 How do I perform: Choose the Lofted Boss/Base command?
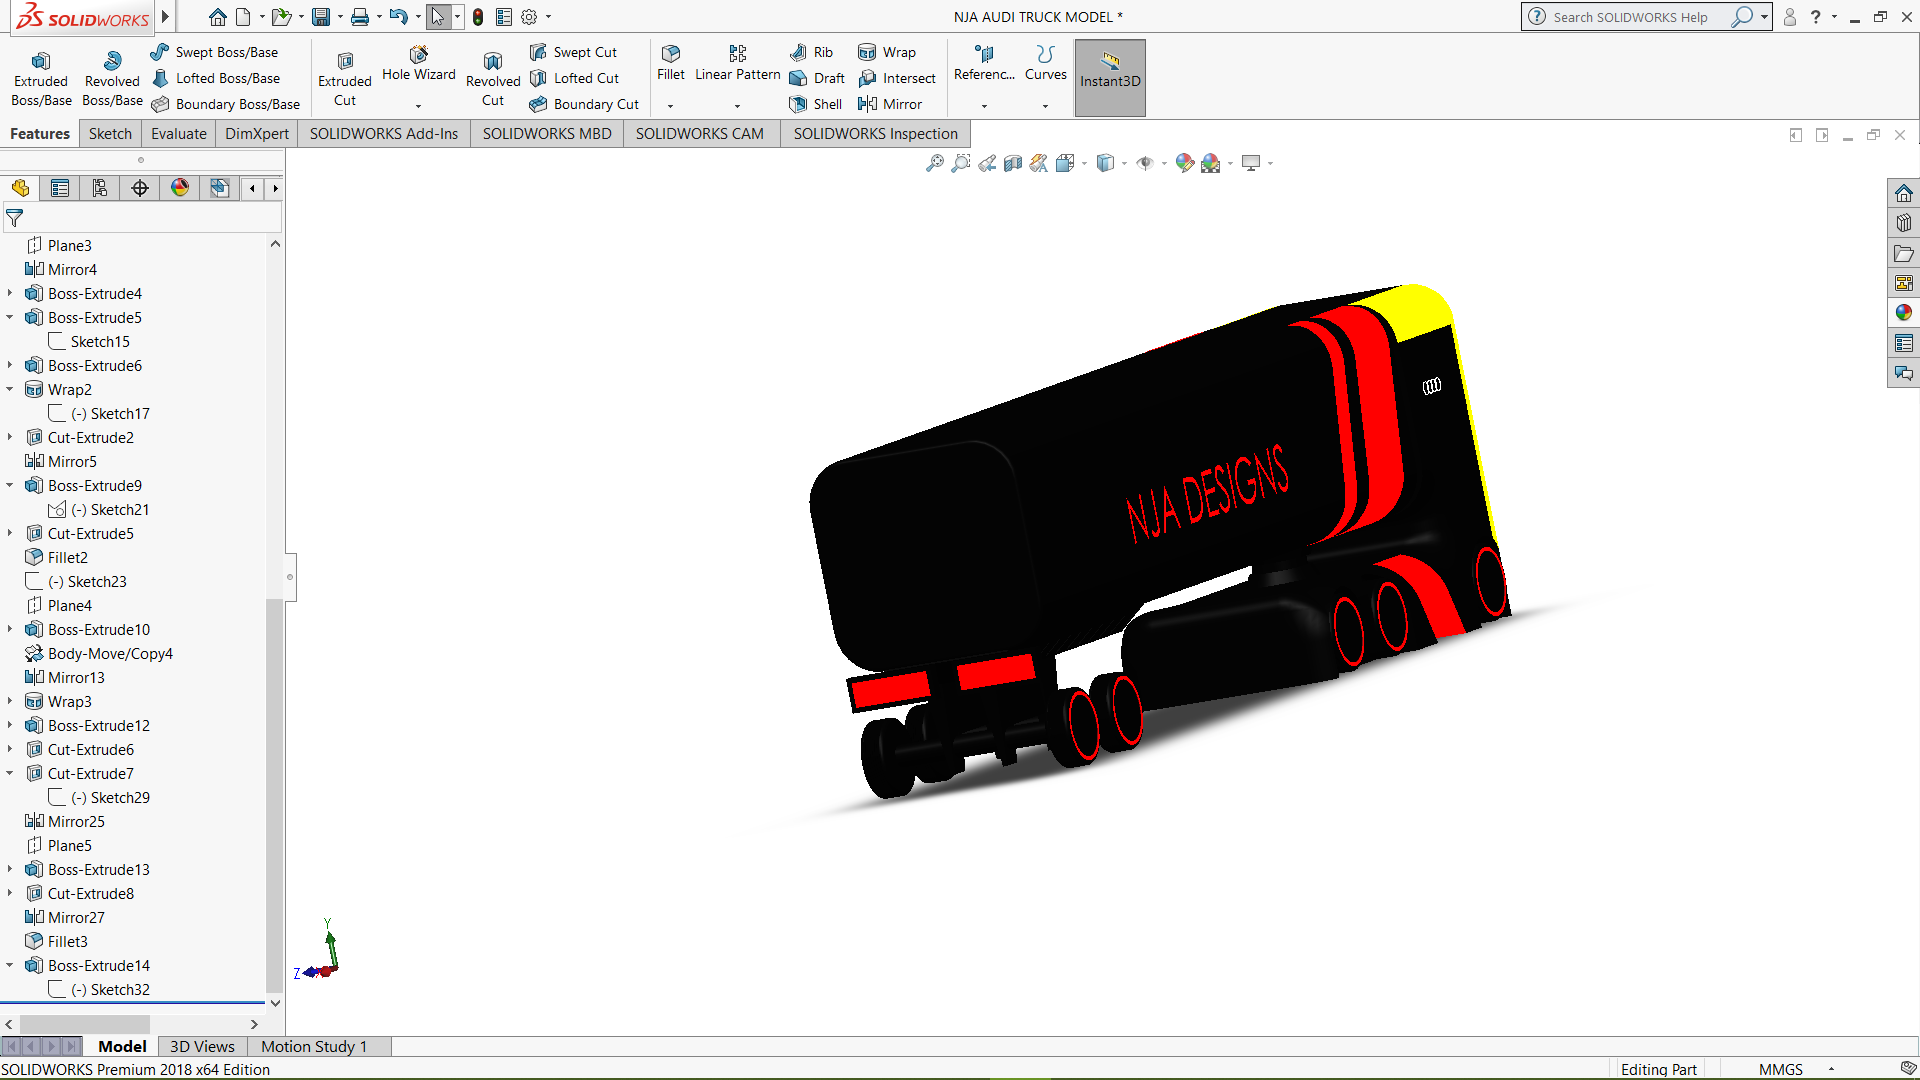point(216,78)
